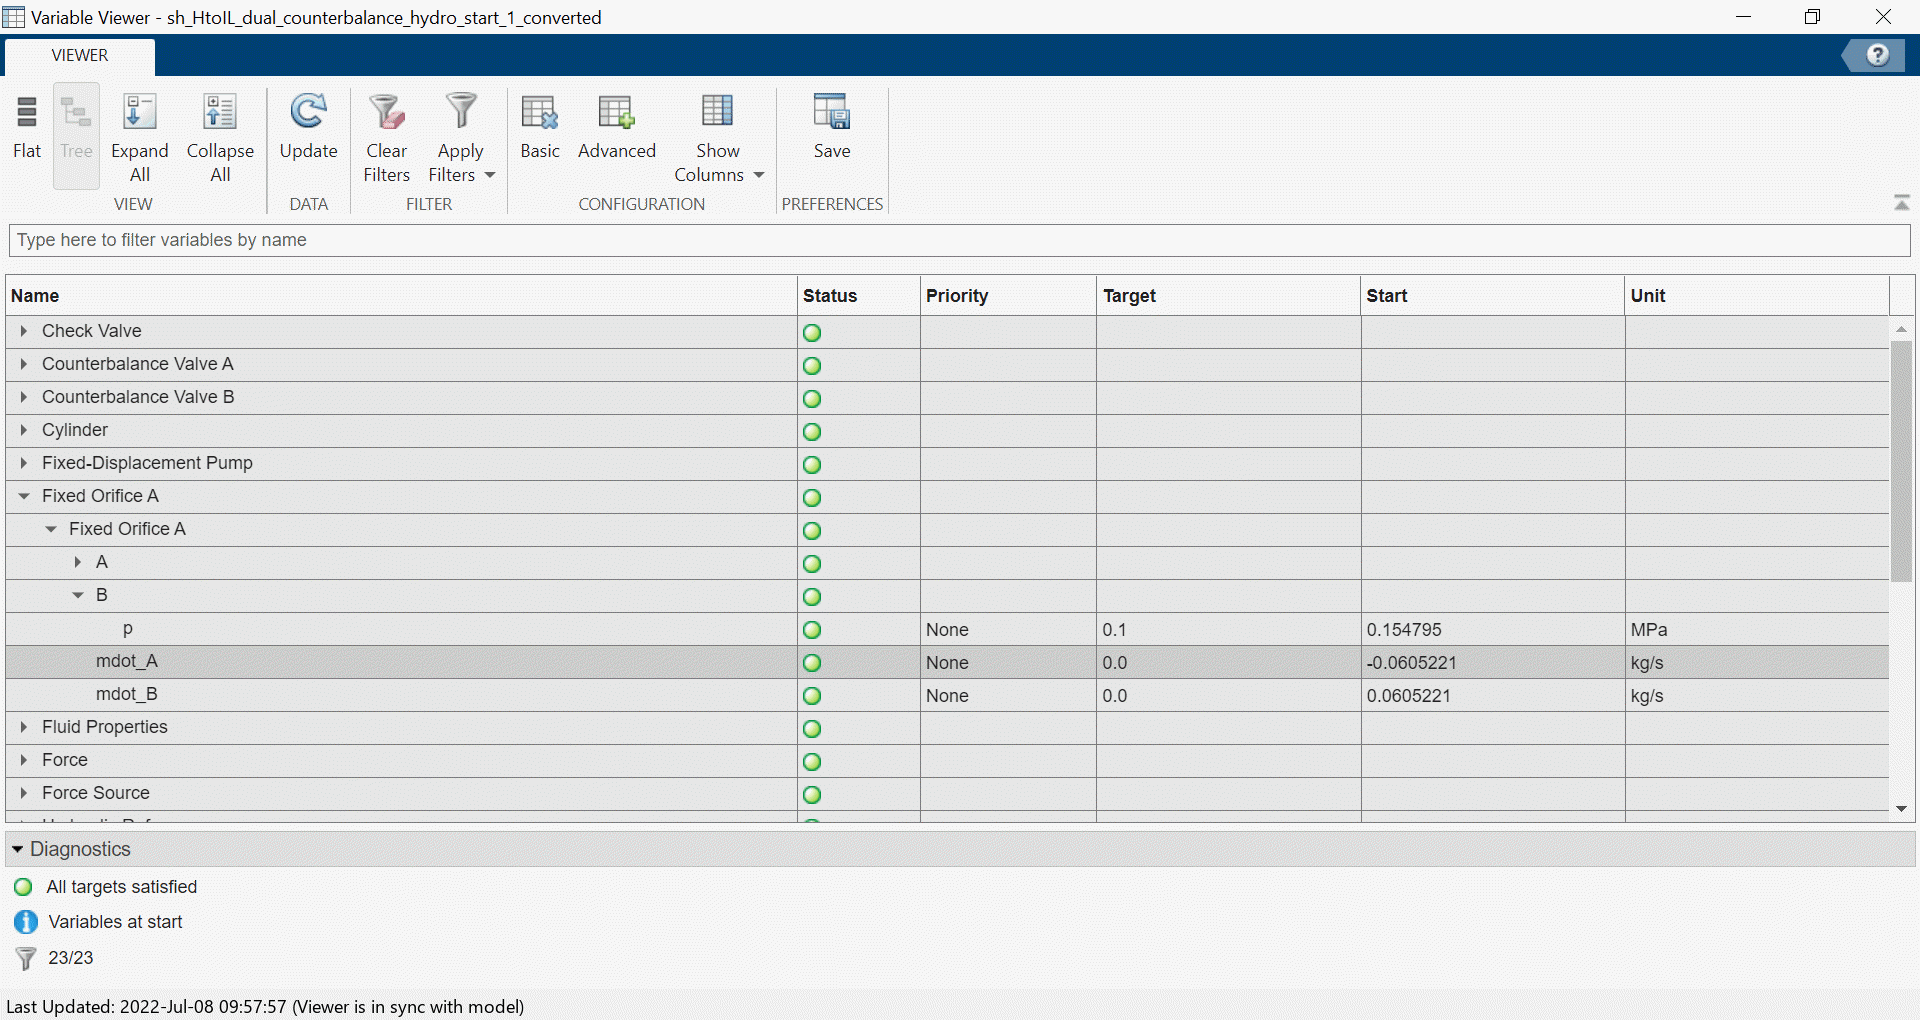
Task: Expand the Check Valve node
Action: tap(24, 331)
